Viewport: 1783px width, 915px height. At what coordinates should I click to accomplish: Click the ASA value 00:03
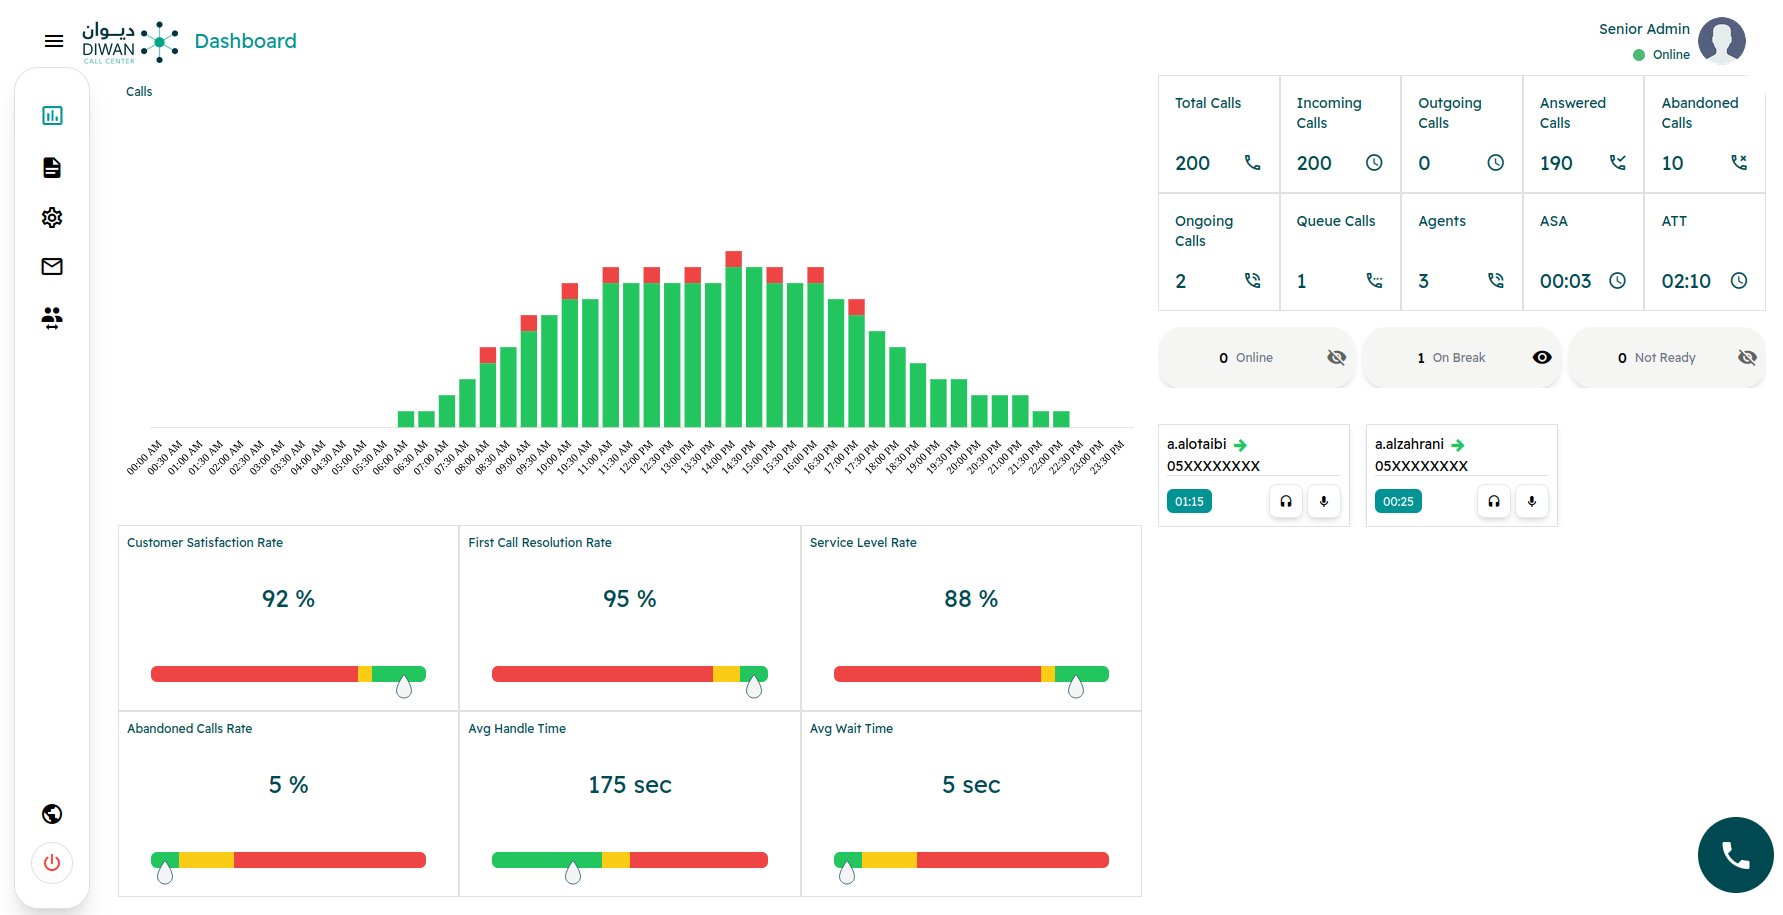click(1565, 281)
